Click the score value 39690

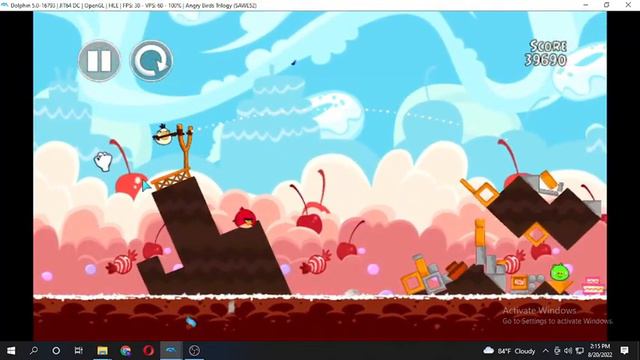(x=545, y=60)
